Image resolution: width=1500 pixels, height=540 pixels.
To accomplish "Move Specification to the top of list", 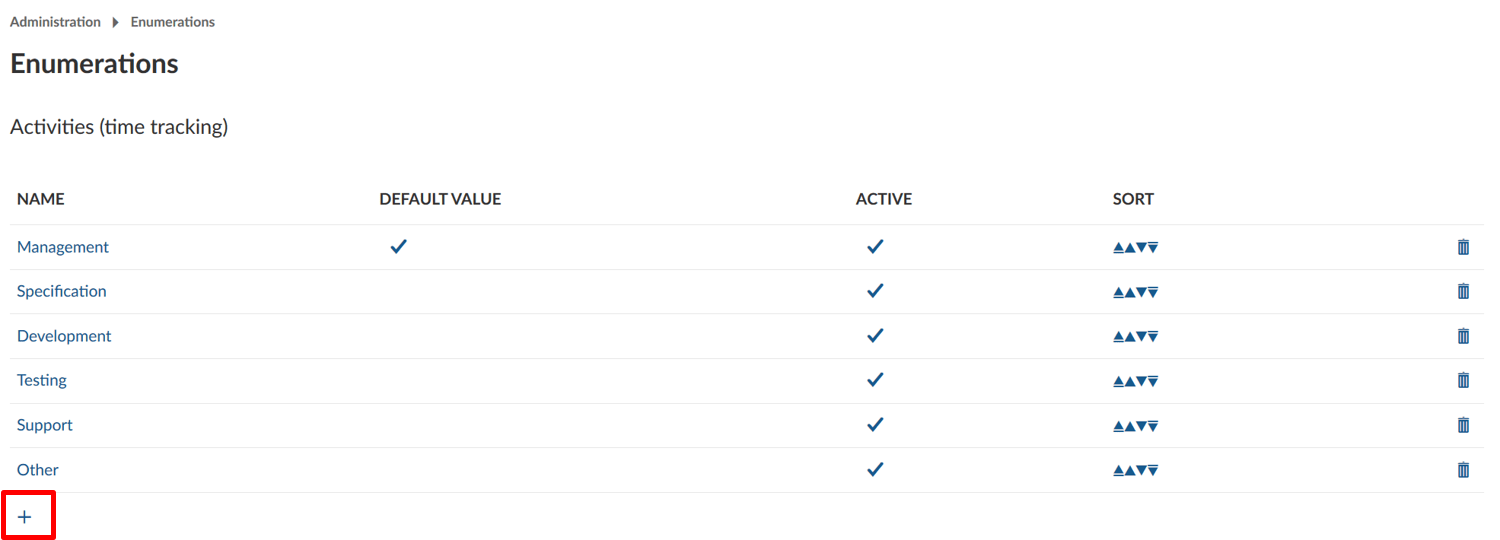I will click(1118, 292).
